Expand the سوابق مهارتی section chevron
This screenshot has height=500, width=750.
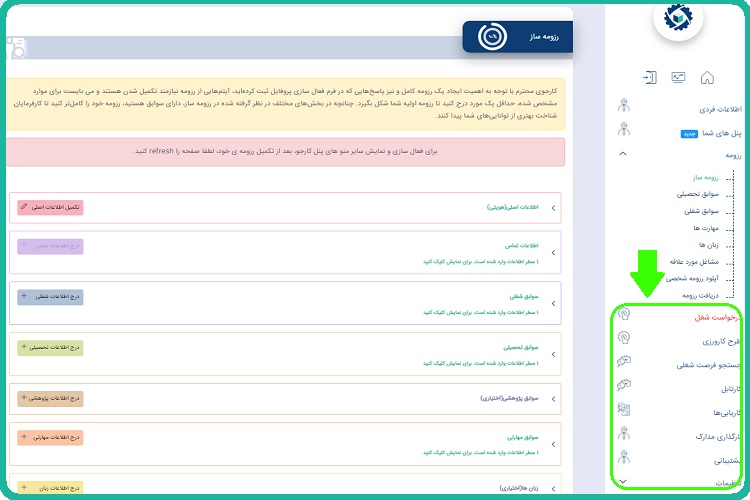tap(553, 444)
